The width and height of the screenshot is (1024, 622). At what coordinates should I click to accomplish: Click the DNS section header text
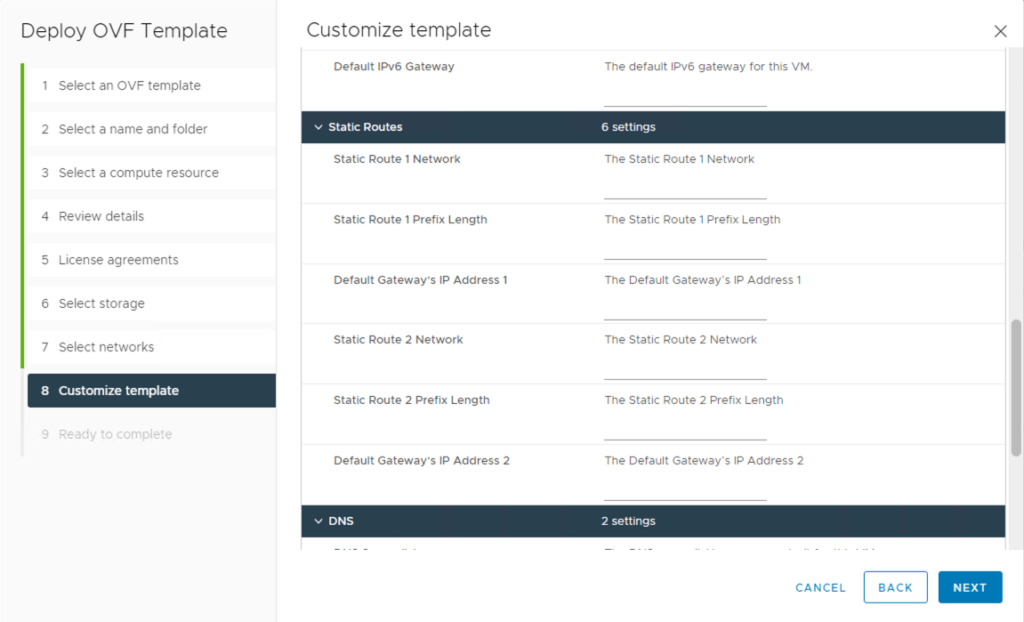(x=341, y=521)
